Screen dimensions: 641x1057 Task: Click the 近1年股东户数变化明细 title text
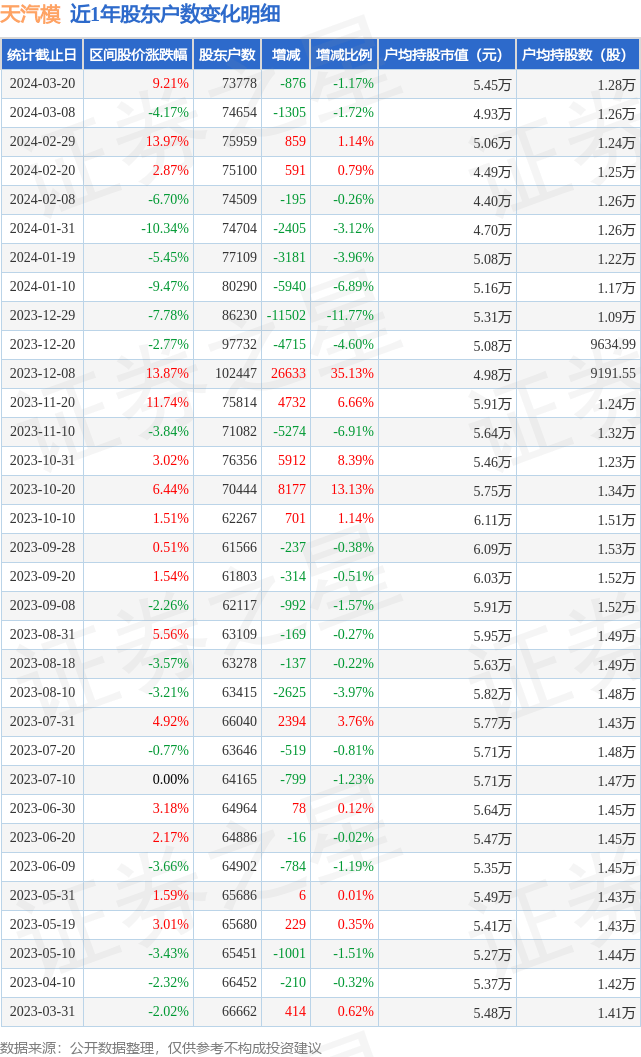(175, 14)
